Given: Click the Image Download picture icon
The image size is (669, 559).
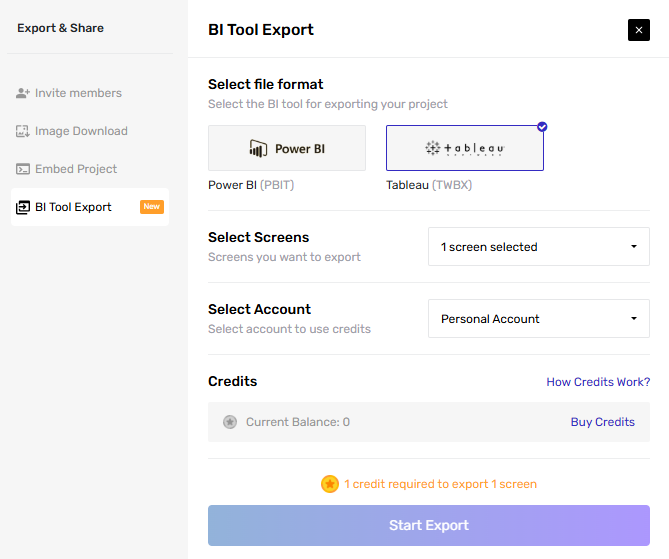Looking at the screenshot, I should (x=23, y=131).
